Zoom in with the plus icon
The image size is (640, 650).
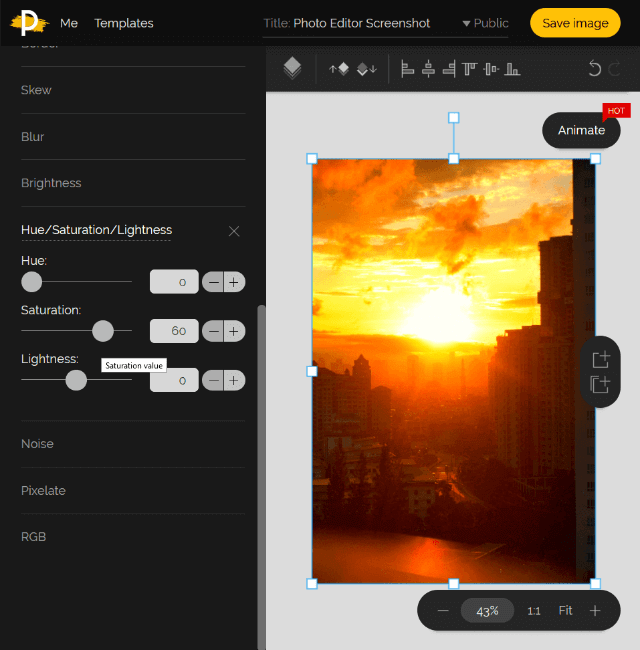tap(595, 611)
